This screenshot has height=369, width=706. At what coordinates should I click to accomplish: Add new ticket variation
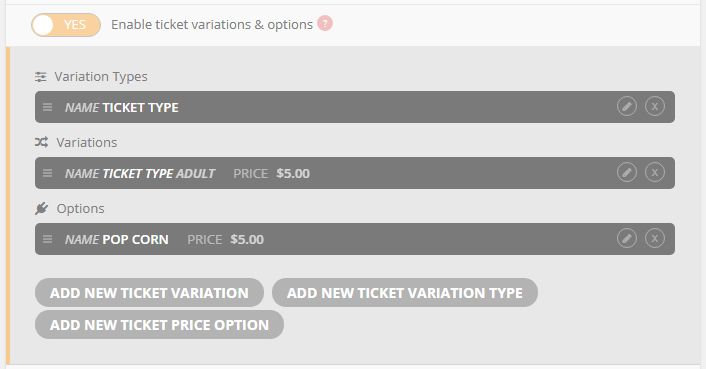149,293
